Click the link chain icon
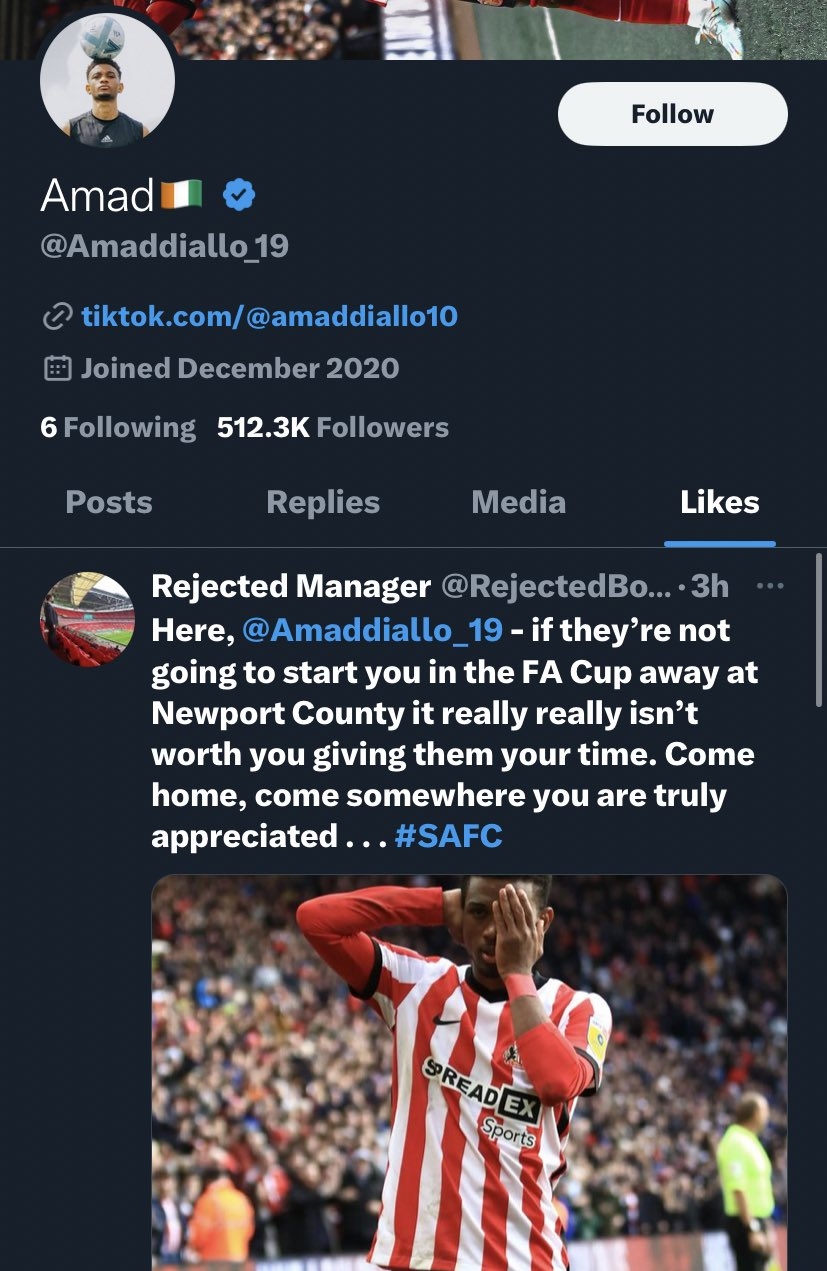This screenshot has height=1271, width=827. click(x=56, y=317)
